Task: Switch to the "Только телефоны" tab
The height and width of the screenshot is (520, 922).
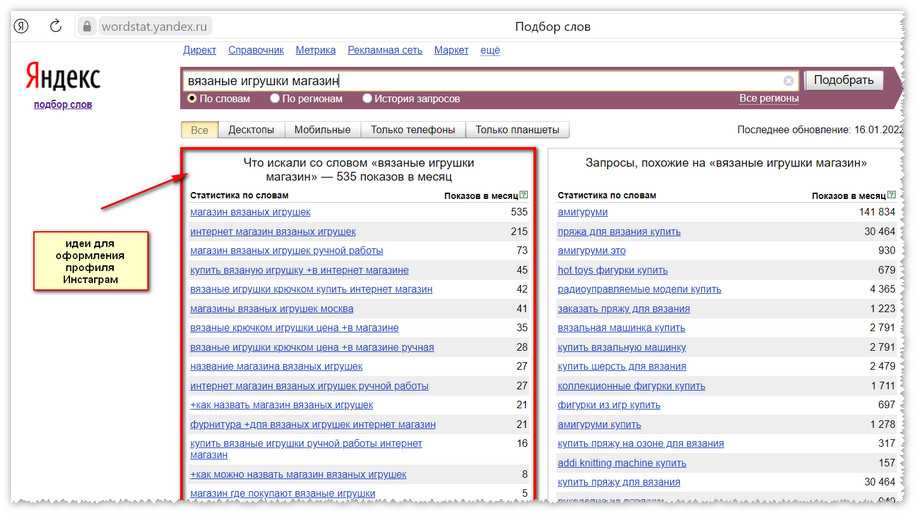Action: click(x=412, y=130)
